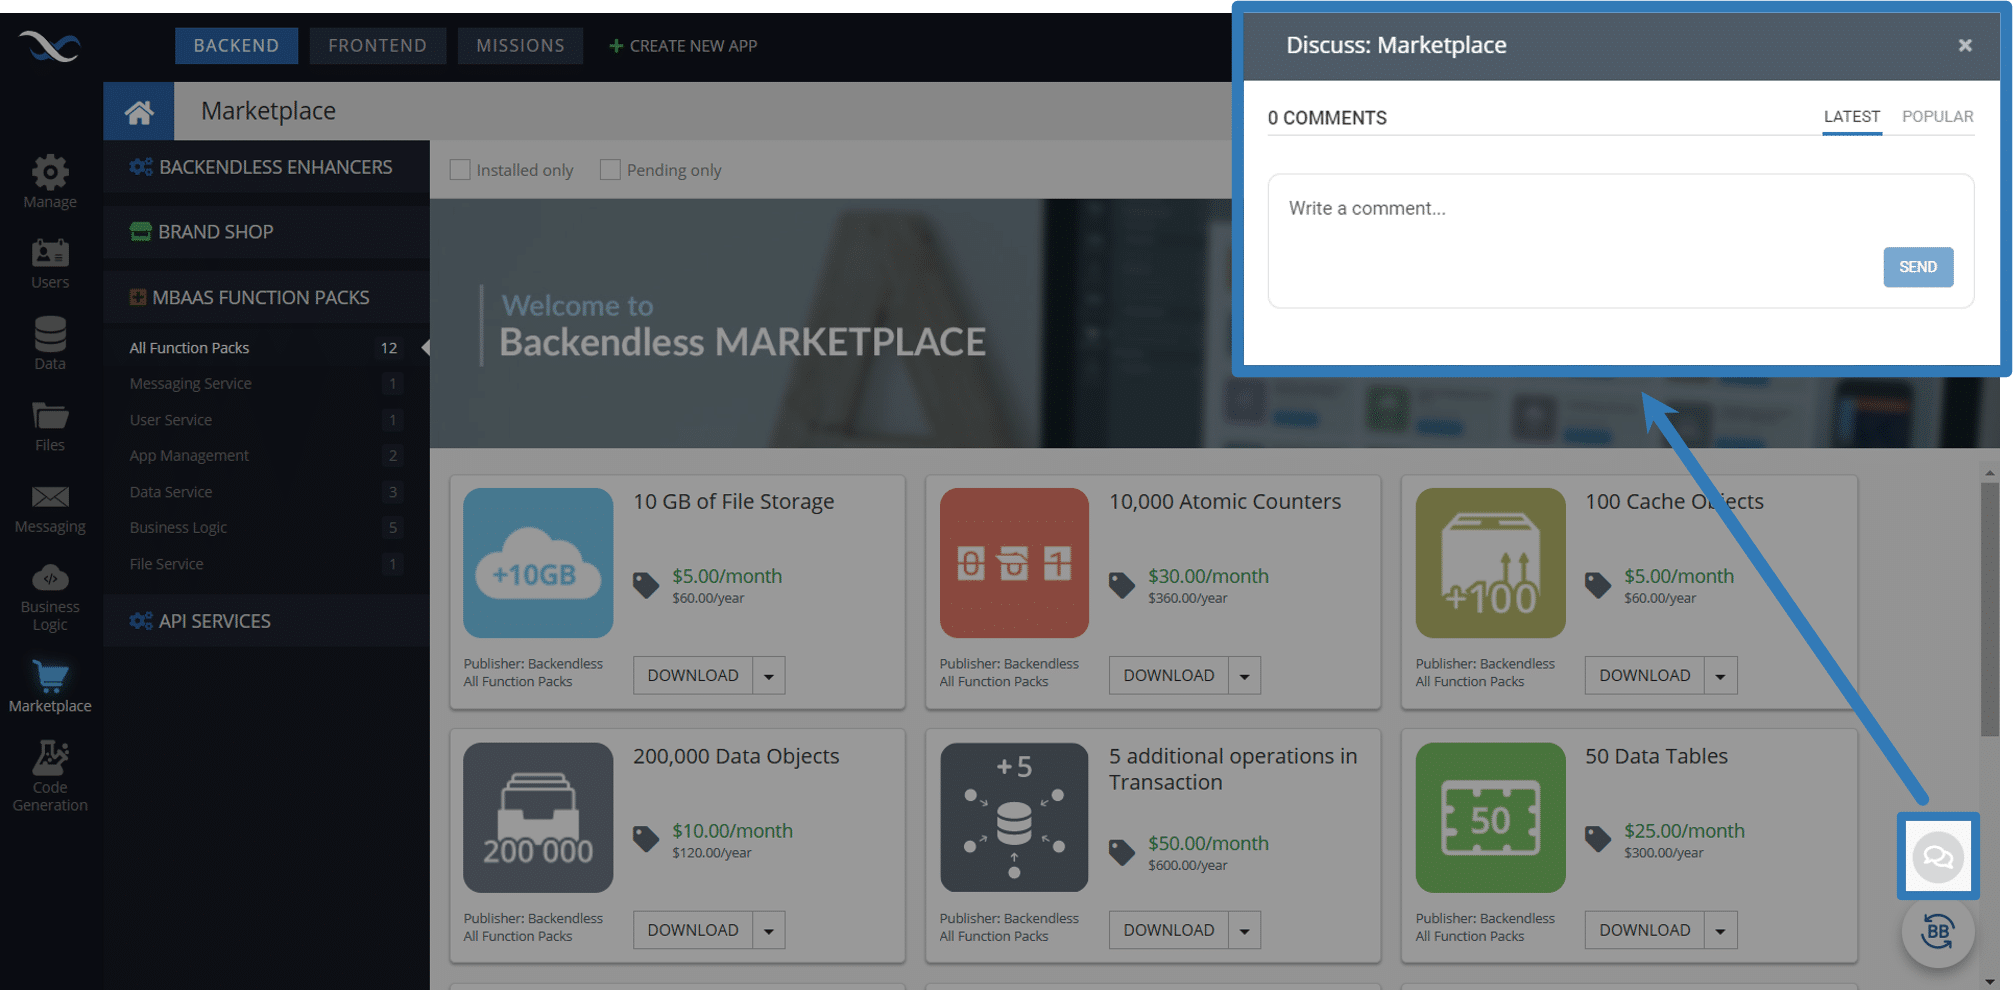The height and width of the screenshot is (990, 2013).
Task: Click the 50 Data Tables product image
Action: 1490,817
